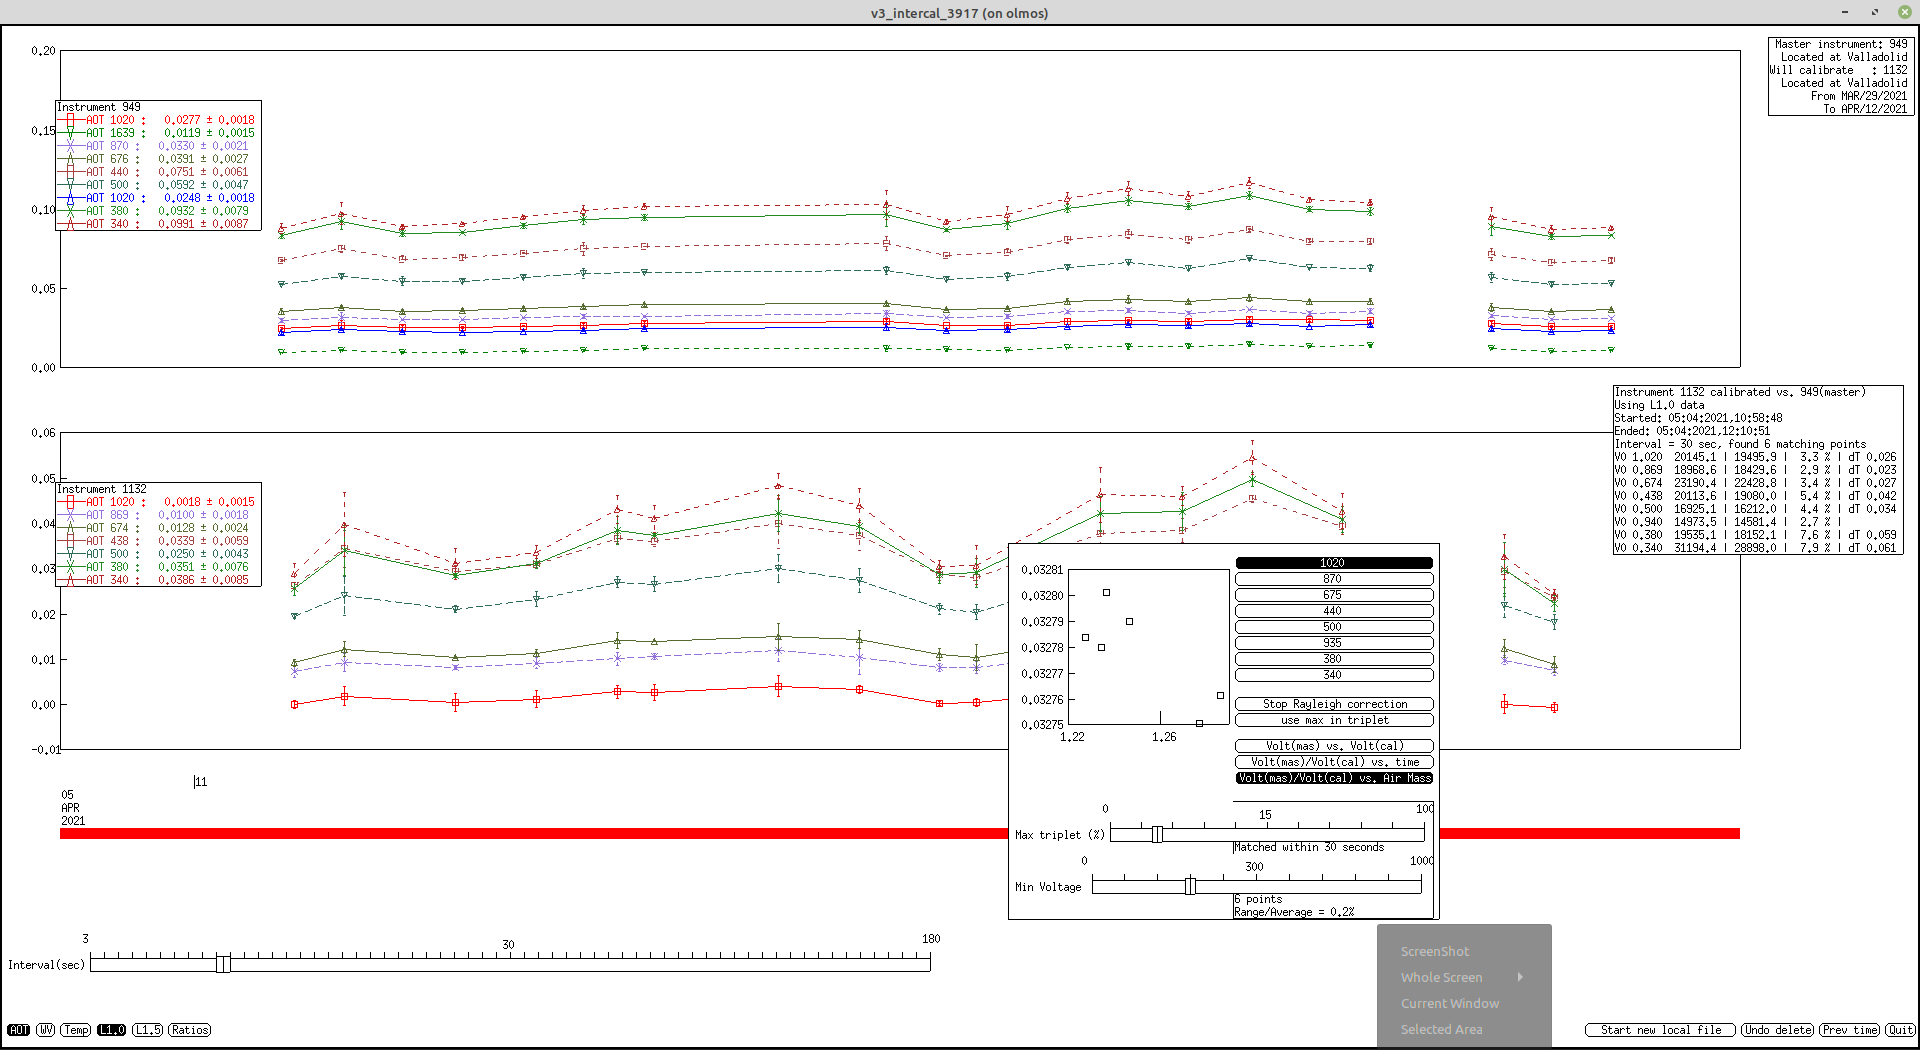Select the 380 wavelength channel button
1920x1050 pixels.
click(x=1334, y=659)
